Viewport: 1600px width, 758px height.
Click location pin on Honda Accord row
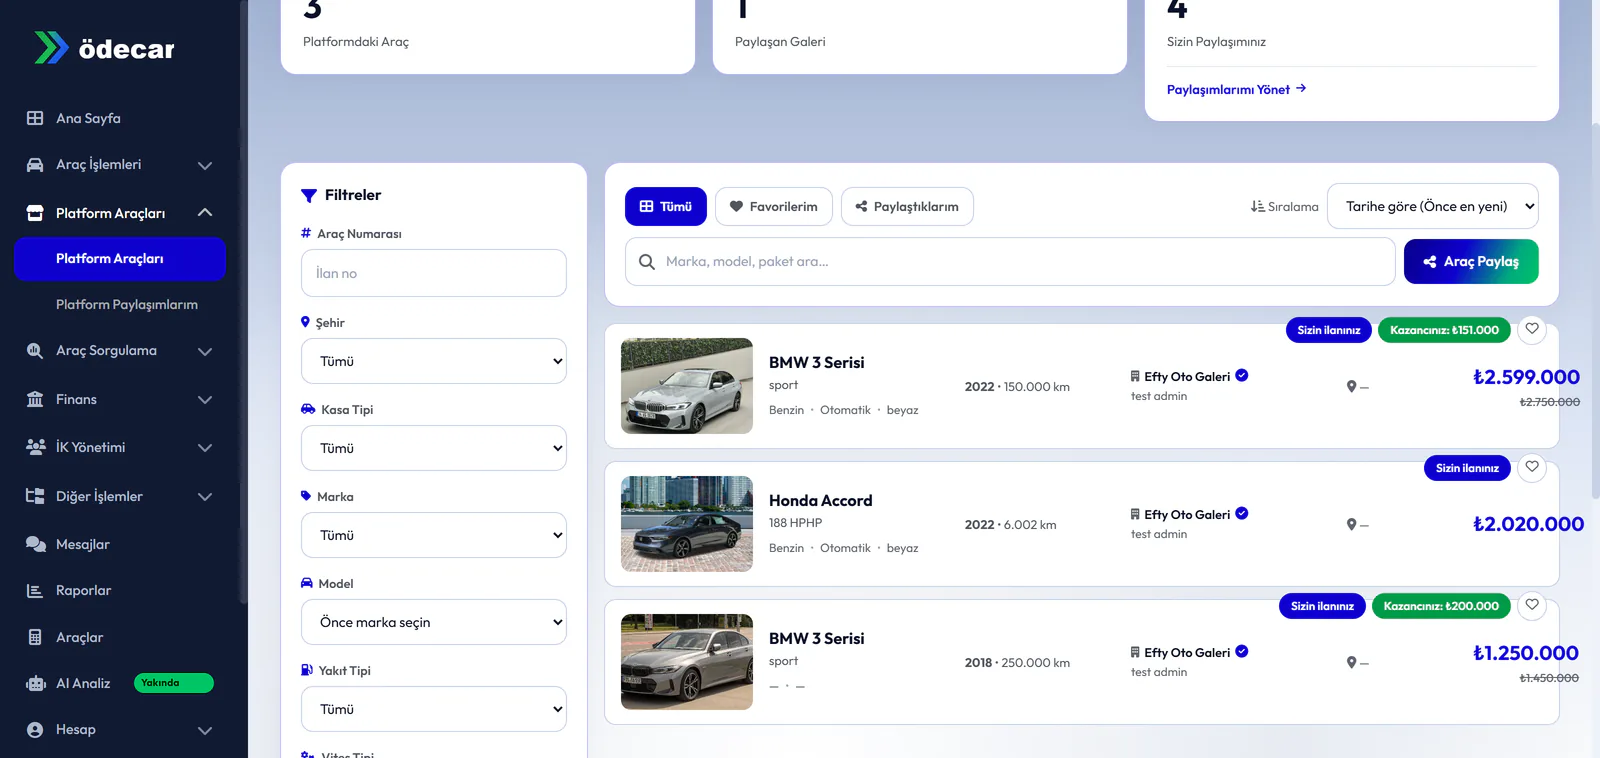tap(1351, 525)
